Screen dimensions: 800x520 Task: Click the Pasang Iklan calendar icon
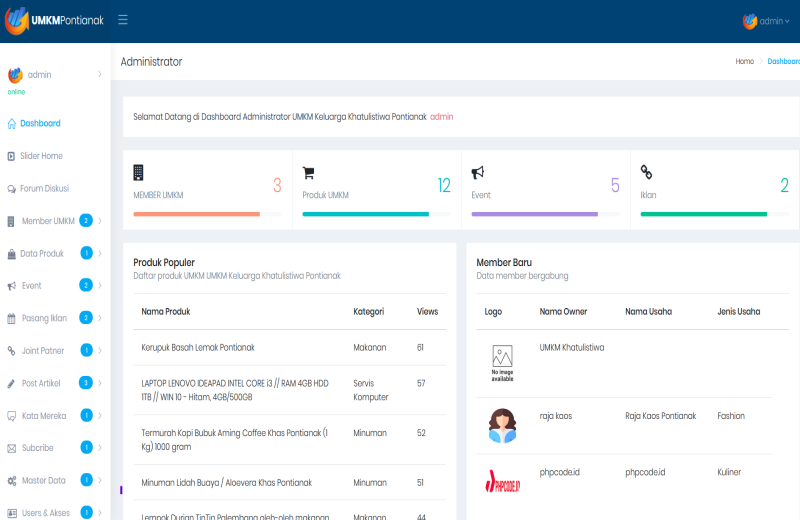pyautogui.click(x=11, y=319)
